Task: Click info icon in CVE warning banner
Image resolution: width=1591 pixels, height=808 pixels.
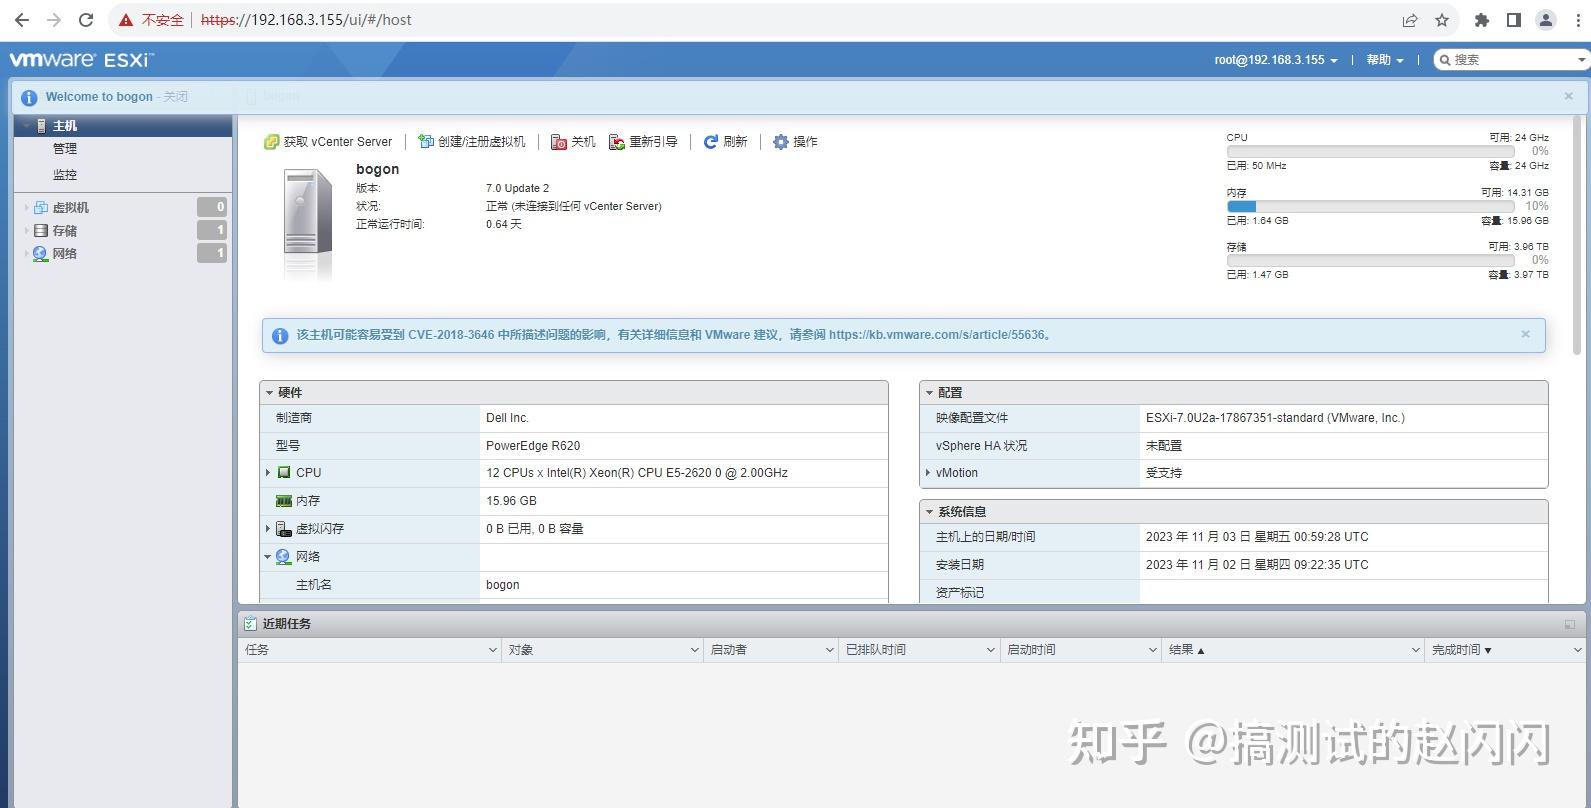Action: pos(280,336)
